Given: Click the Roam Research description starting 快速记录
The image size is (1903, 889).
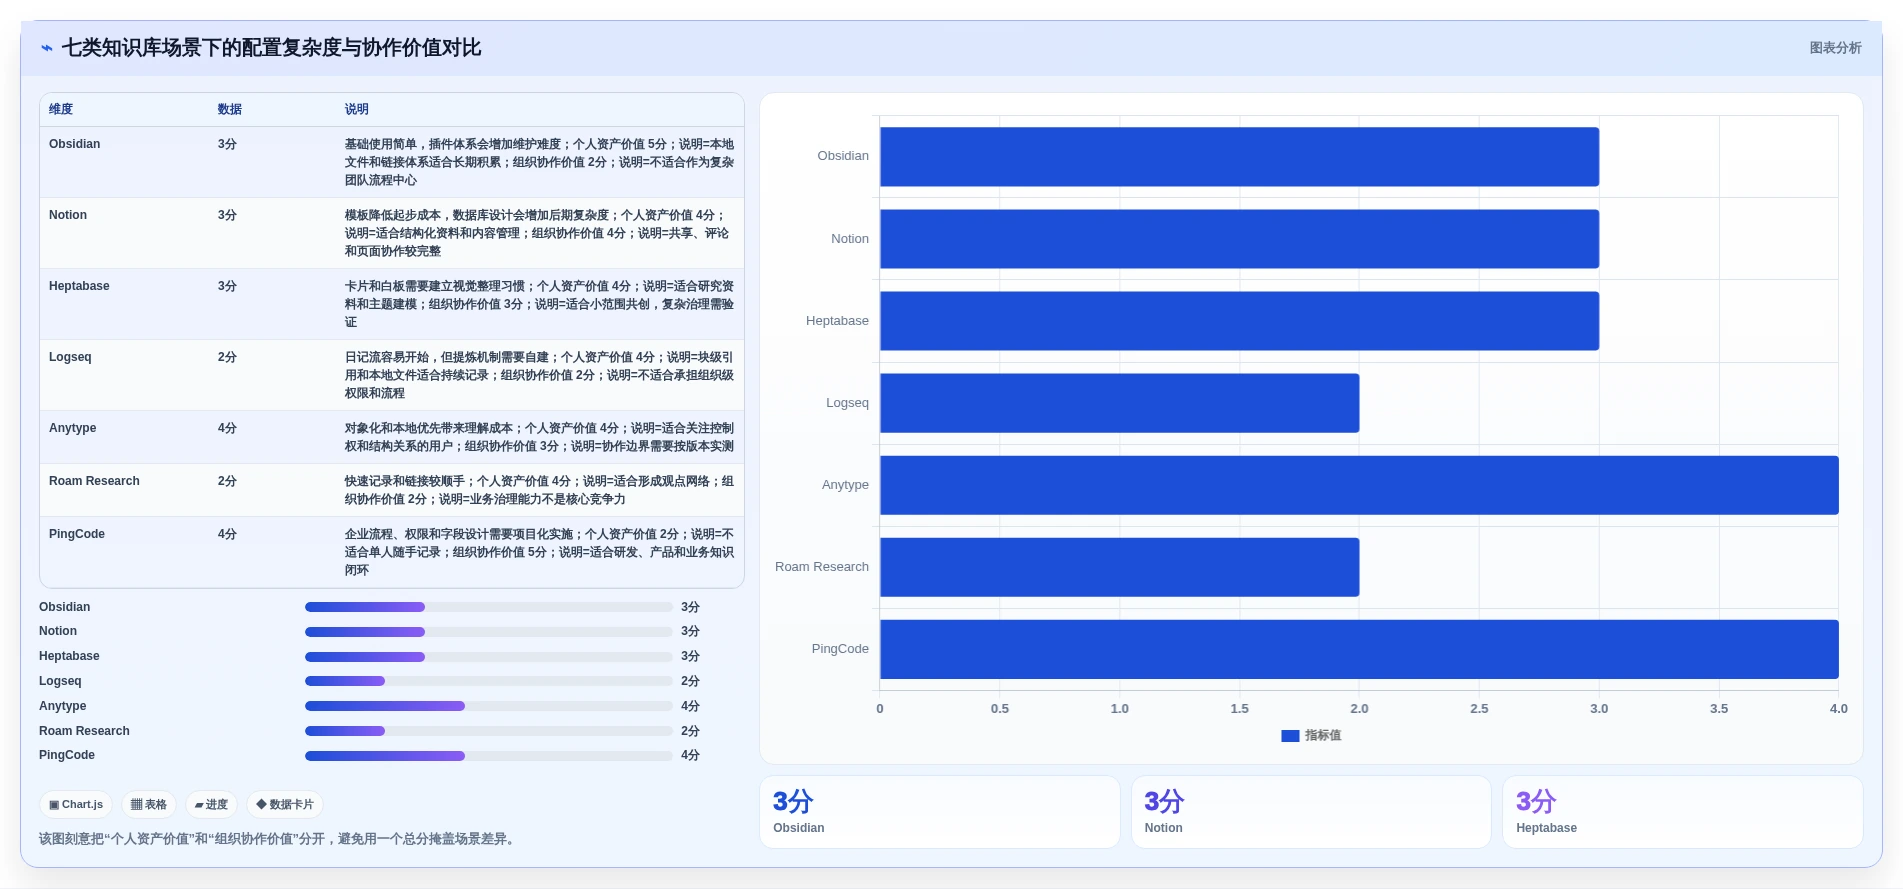Looking at the screenshot, I should point(540,490).
